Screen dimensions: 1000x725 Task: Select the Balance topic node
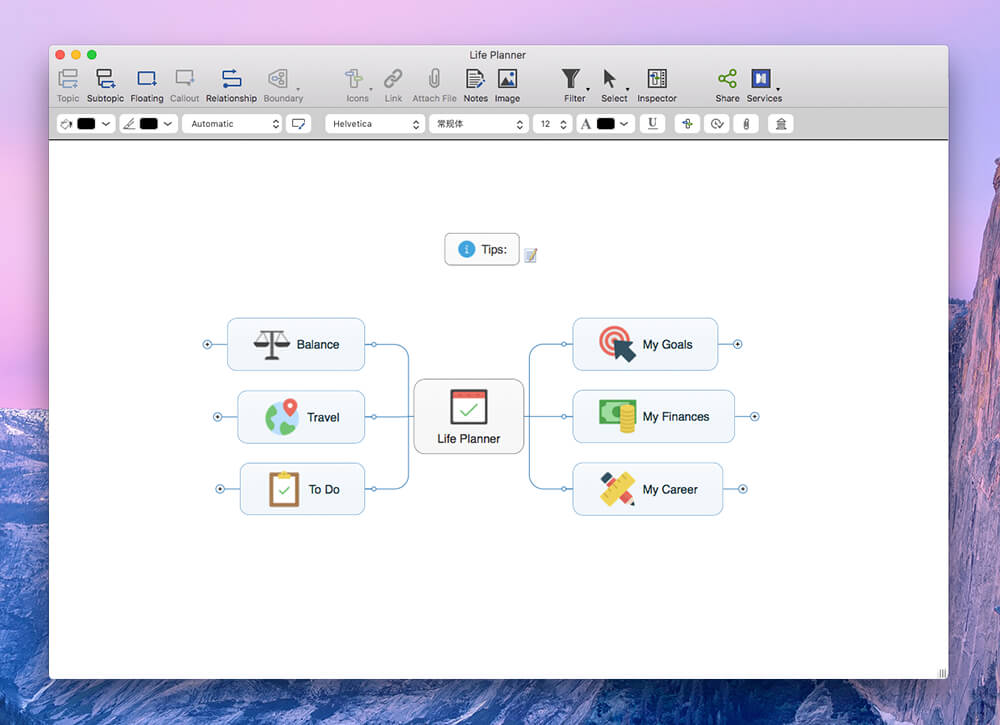point(296,344)
